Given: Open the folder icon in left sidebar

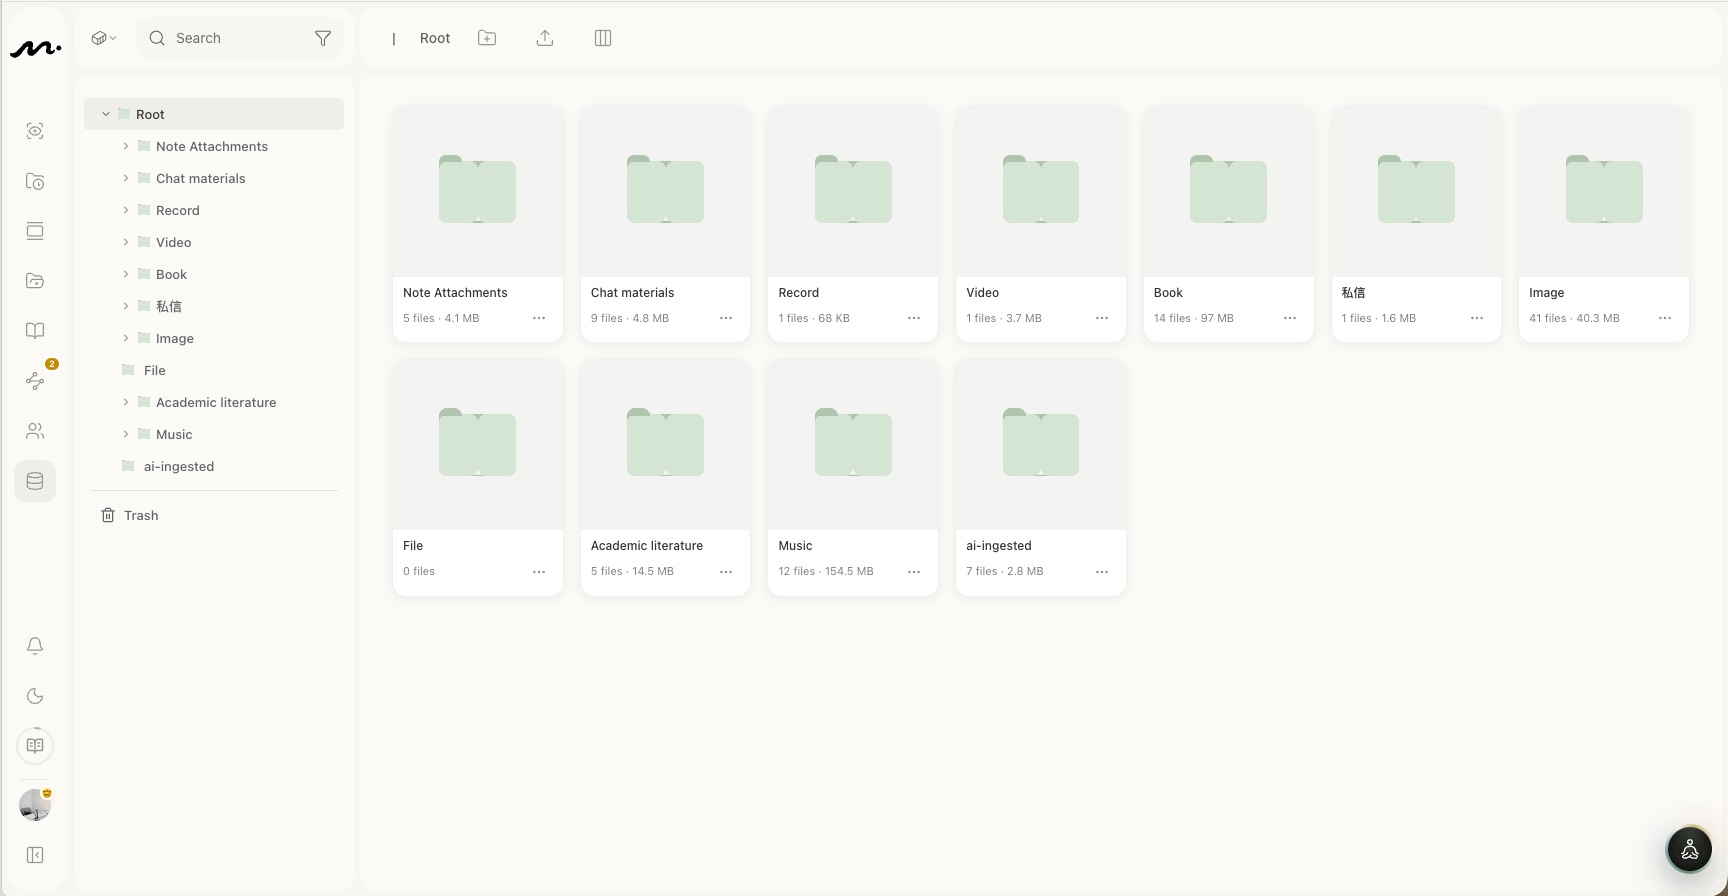Looking at the screenshot, I should click(35, 281).
